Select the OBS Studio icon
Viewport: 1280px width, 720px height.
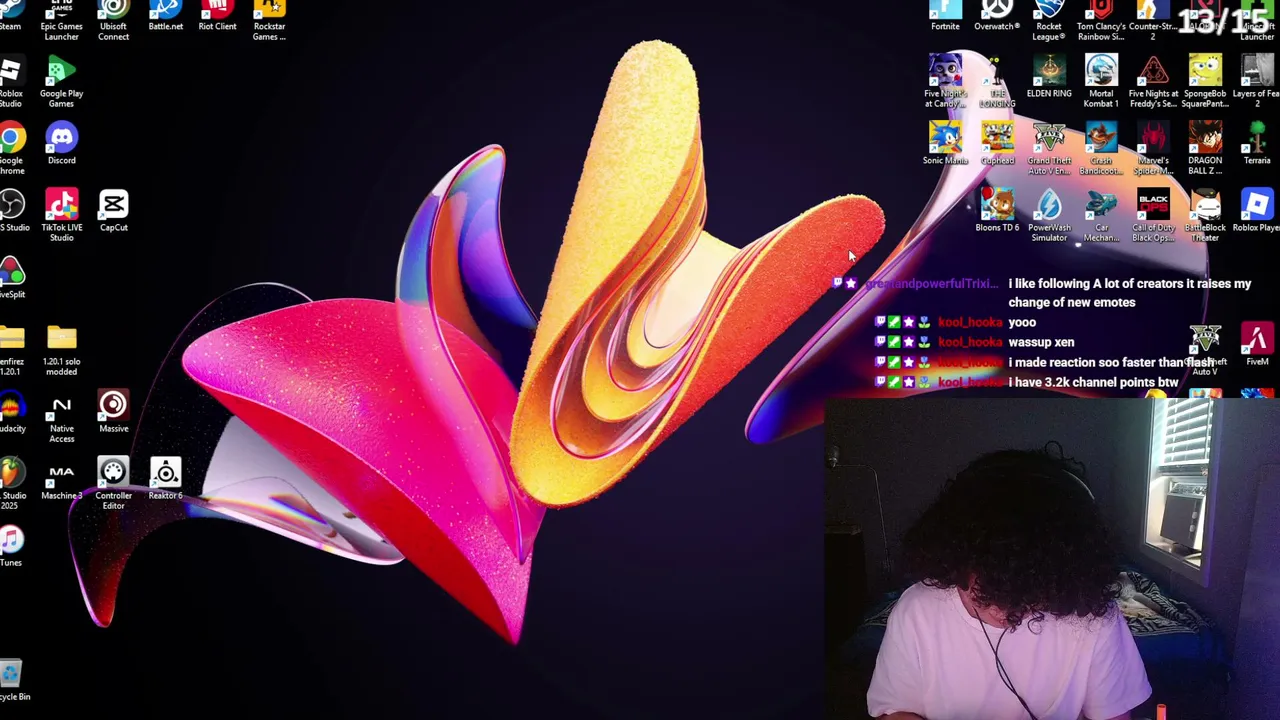point(12,212)
